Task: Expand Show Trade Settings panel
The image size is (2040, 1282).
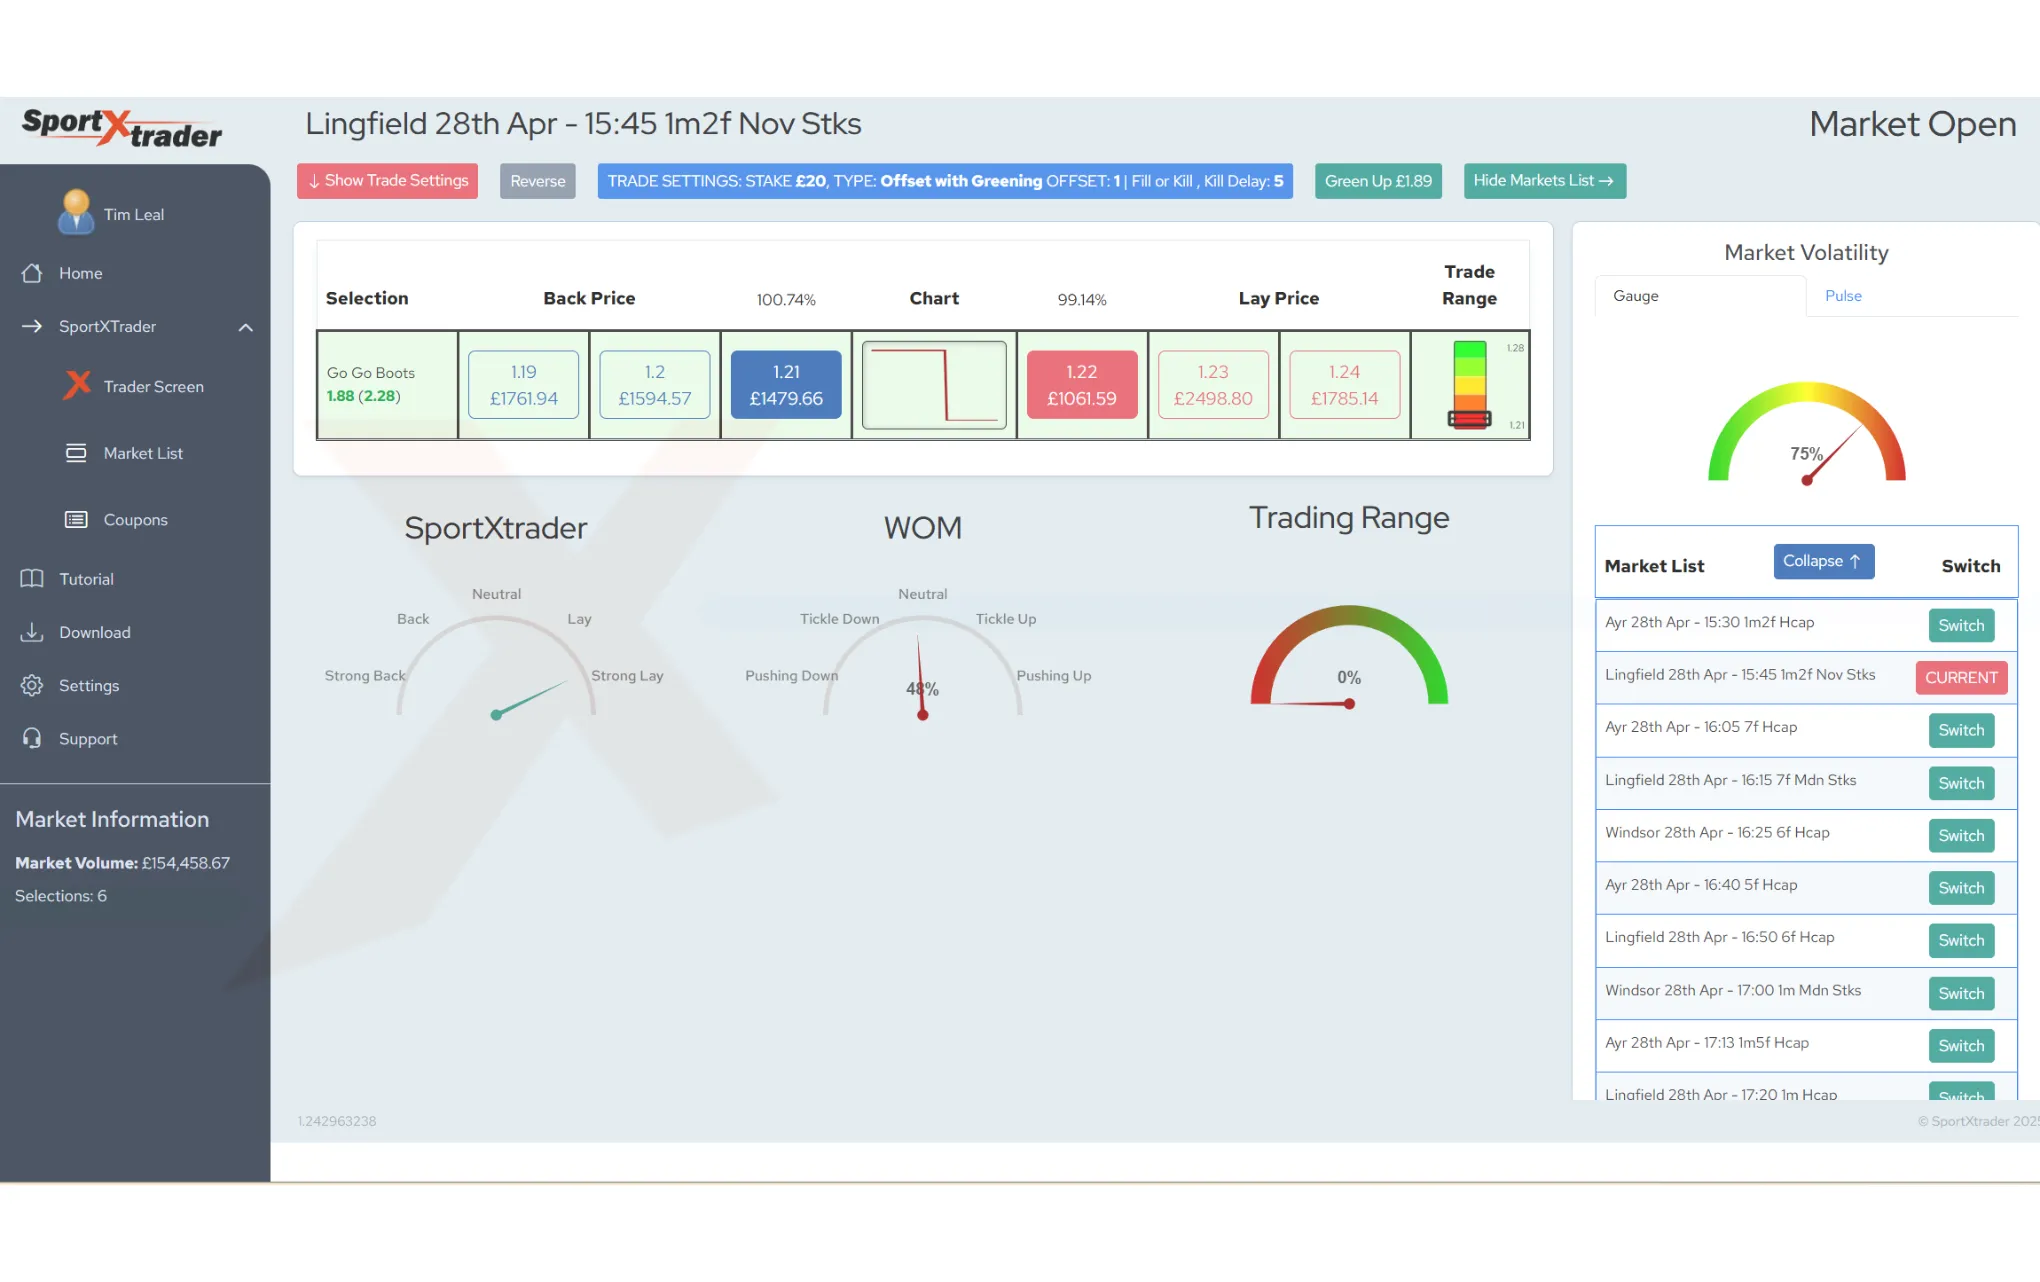Action: (387, 181)
